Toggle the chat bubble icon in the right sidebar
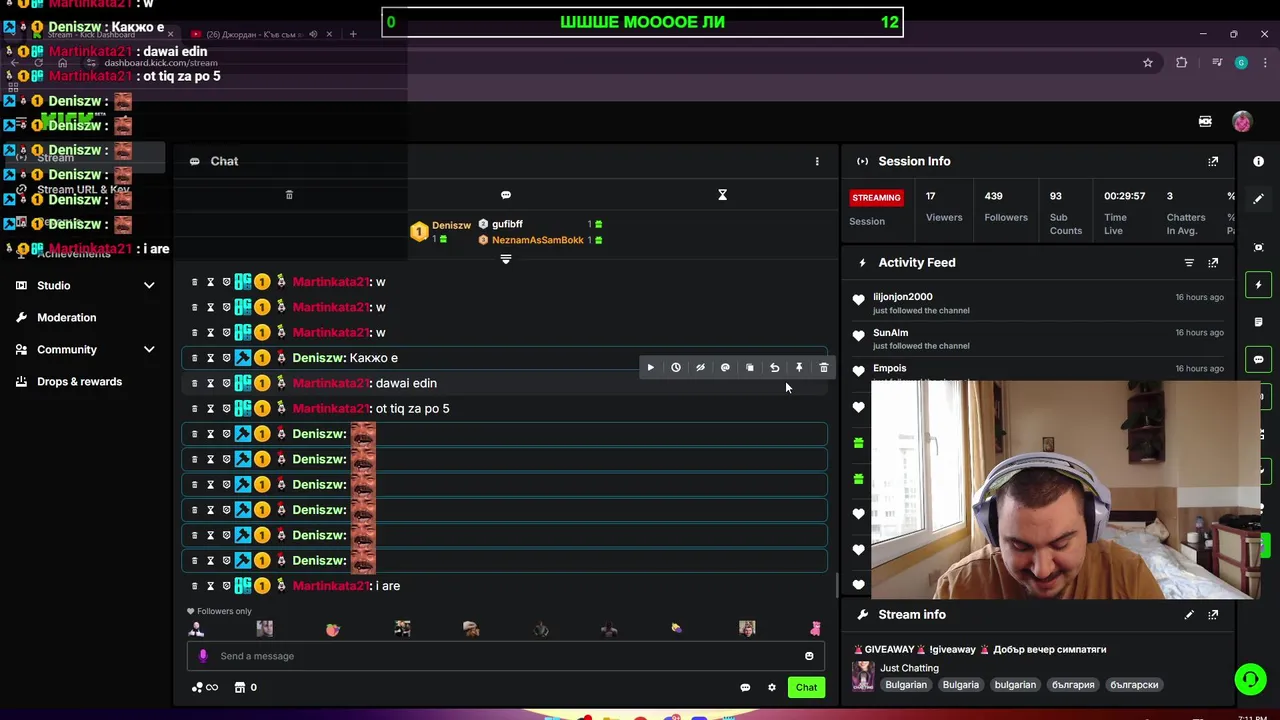This screenshot has height=720, width=1280. pos(1259,359)
